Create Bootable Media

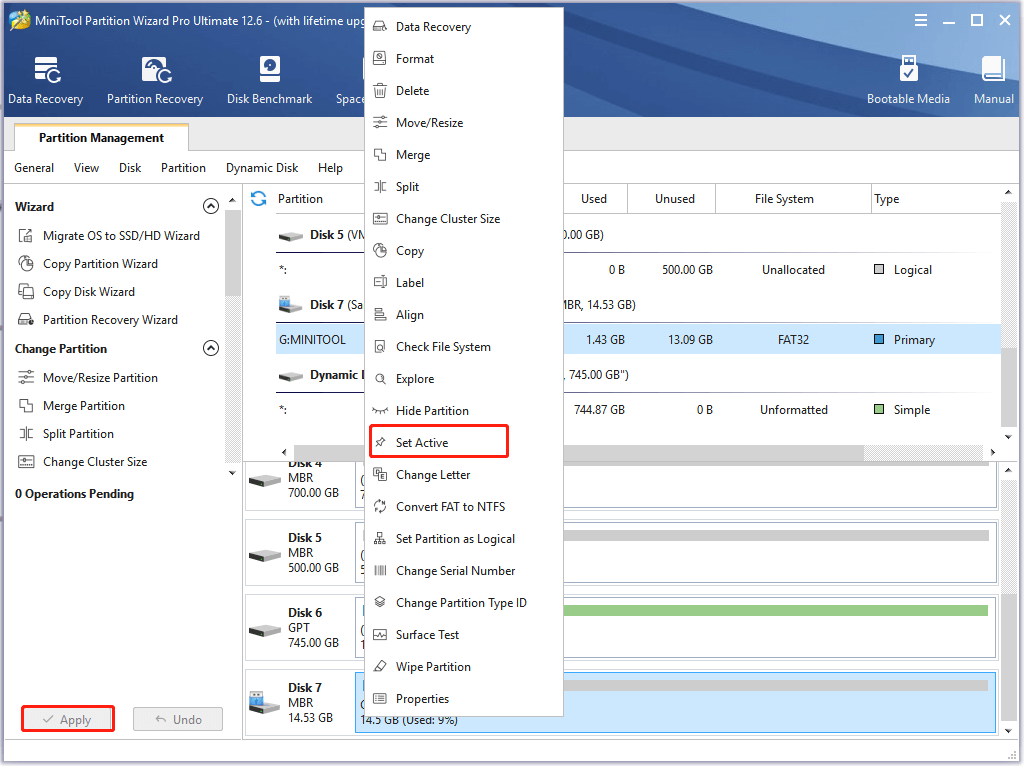(908, 80)
